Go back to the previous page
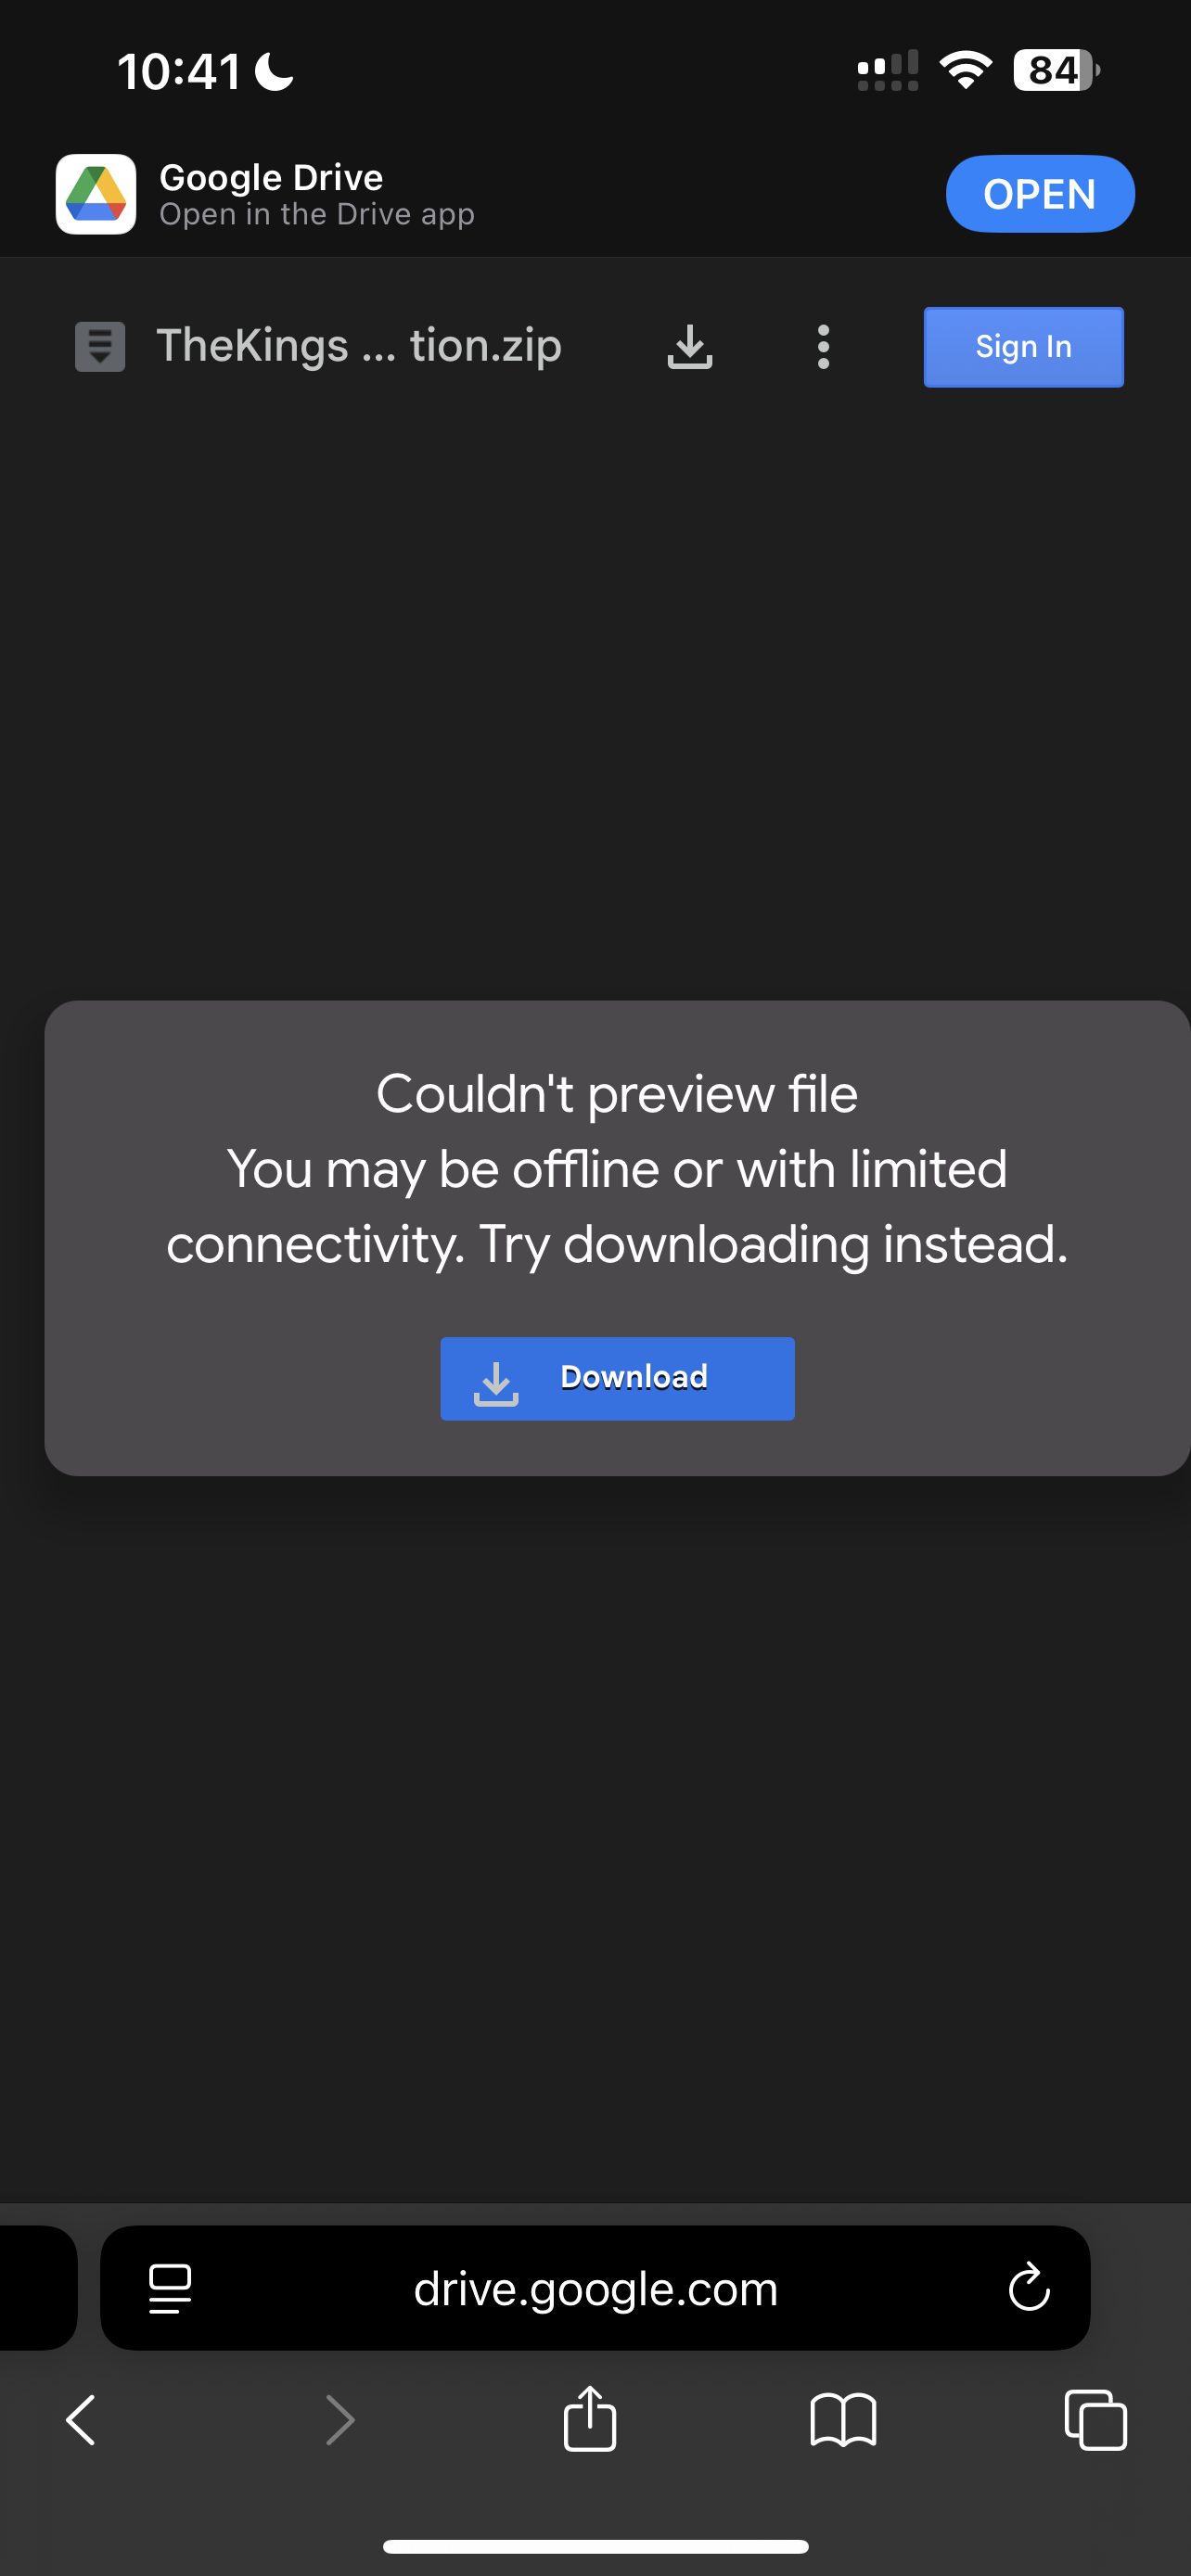Image resolution: width=1191 pixels, height=2576 pixels. pos(81,2421)
